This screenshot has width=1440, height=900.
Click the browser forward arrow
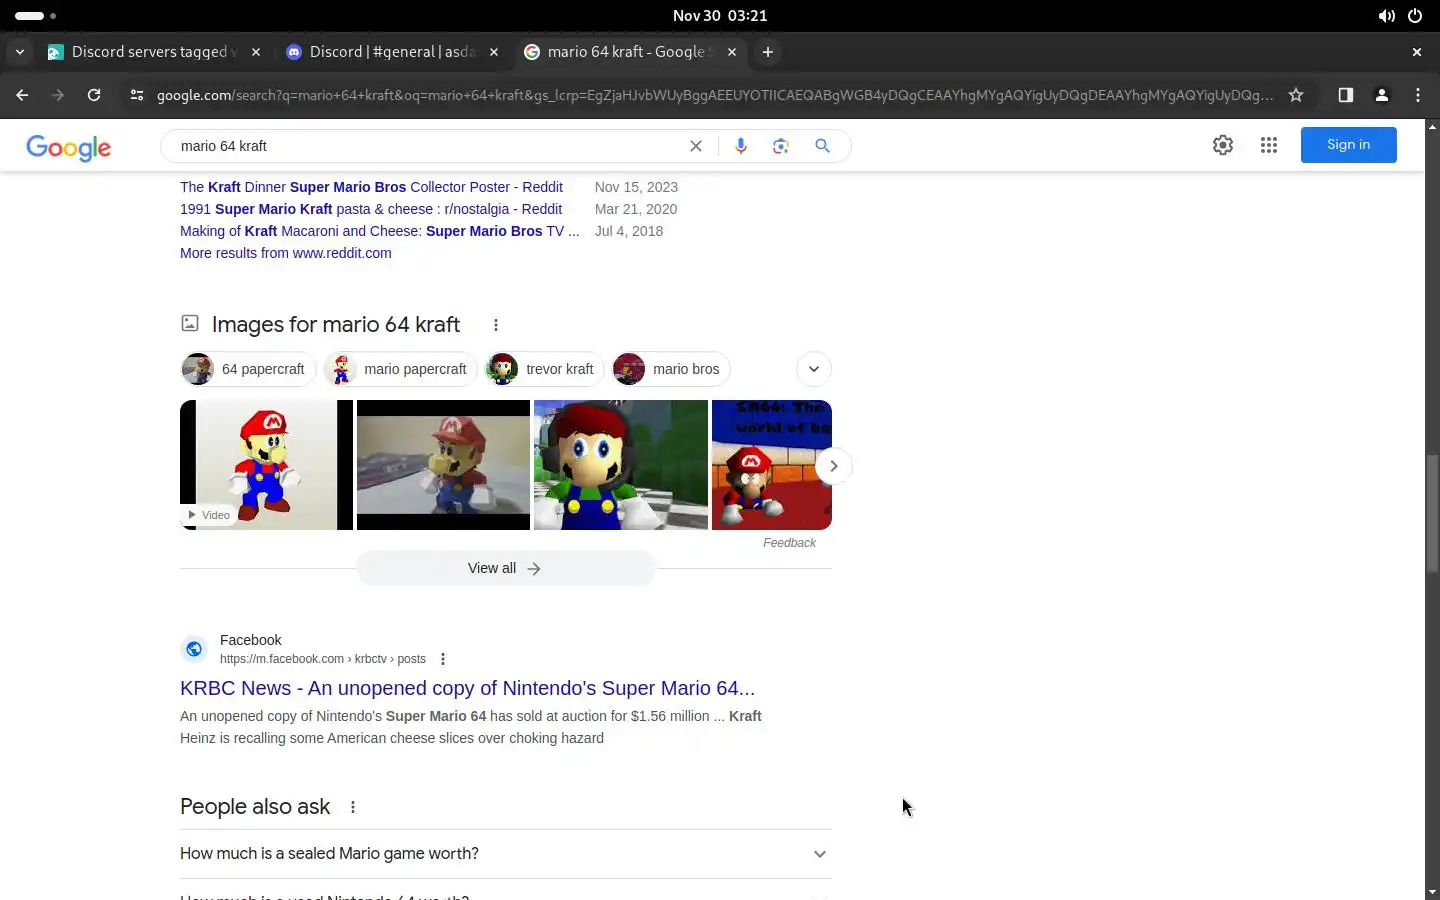click(58, 95)
